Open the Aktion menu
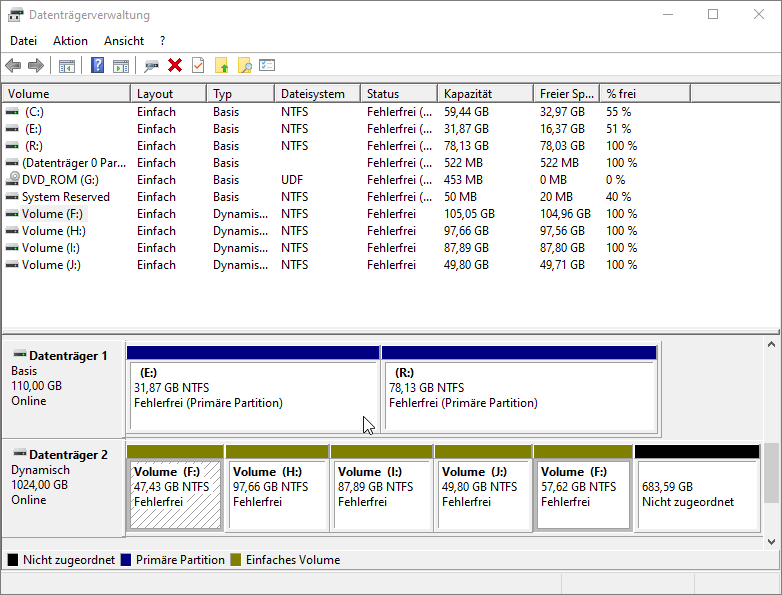Viewport: 782px width, 595px height. coord(70,41)
